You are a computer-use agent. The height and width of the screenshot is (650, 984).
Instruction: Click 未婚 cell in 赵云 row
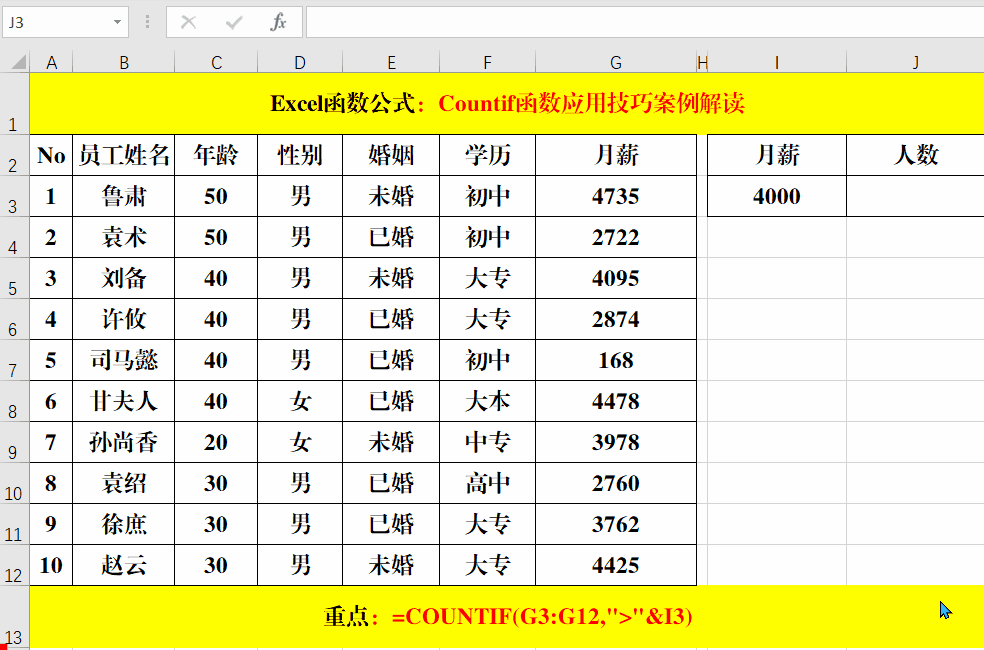(391, 565)
